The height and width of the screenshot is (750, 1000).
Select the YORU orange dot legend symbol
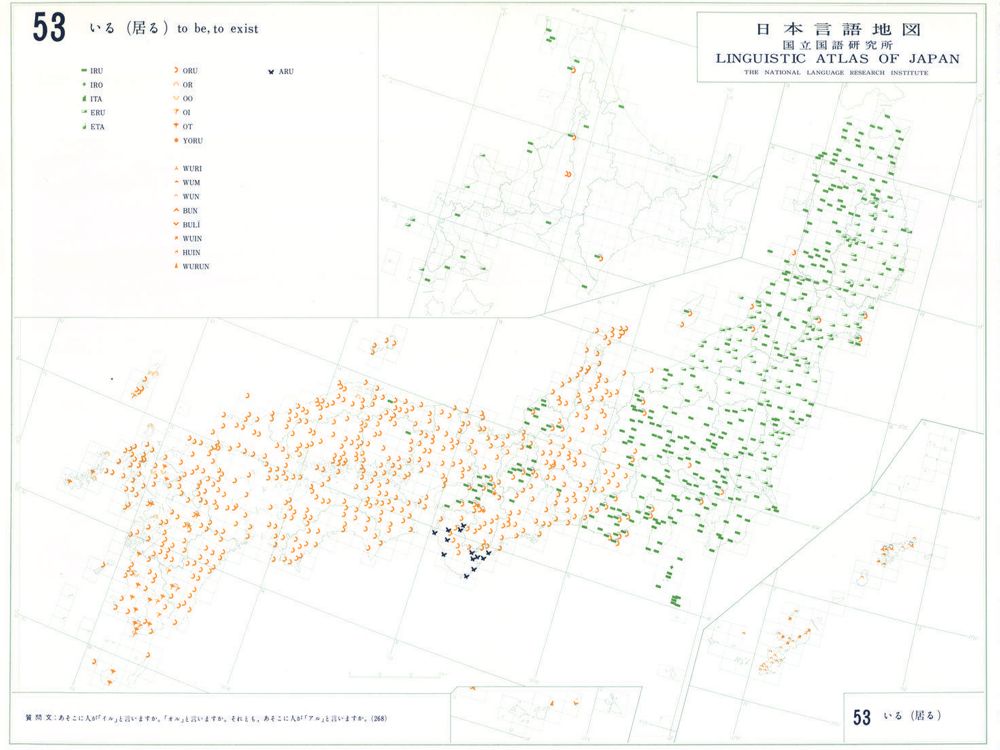[x=176, y=141]
